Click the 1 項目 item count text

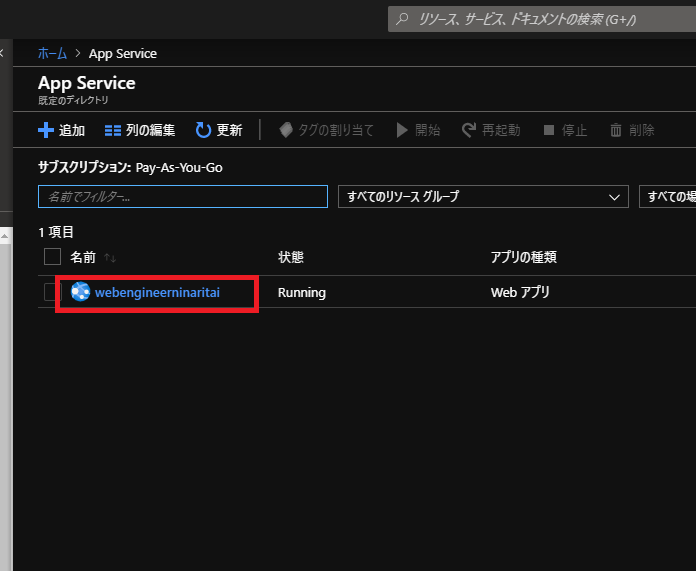(56, 232)
